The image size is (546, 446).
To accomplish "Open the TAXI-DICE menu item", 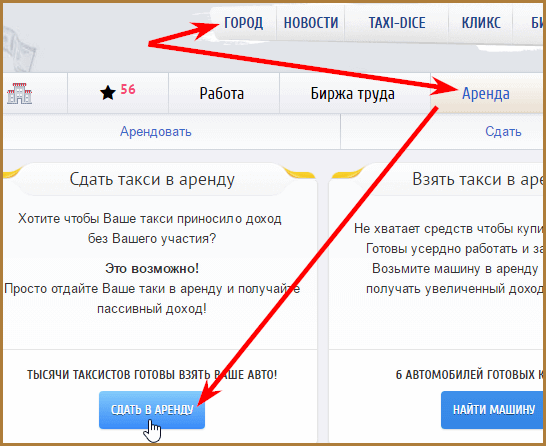I will coord(397,23).
